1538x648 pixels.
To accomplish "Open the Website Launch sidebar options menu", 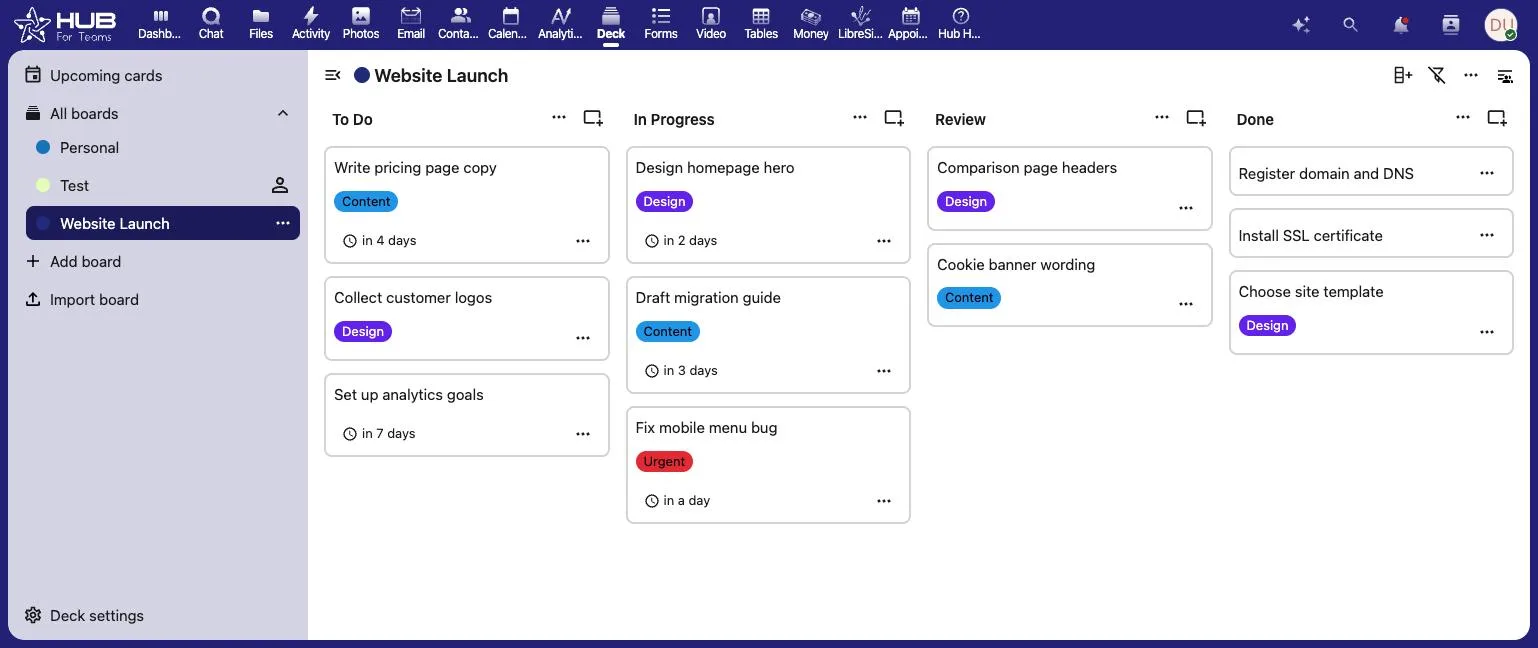I will click(x=283, y=223).
